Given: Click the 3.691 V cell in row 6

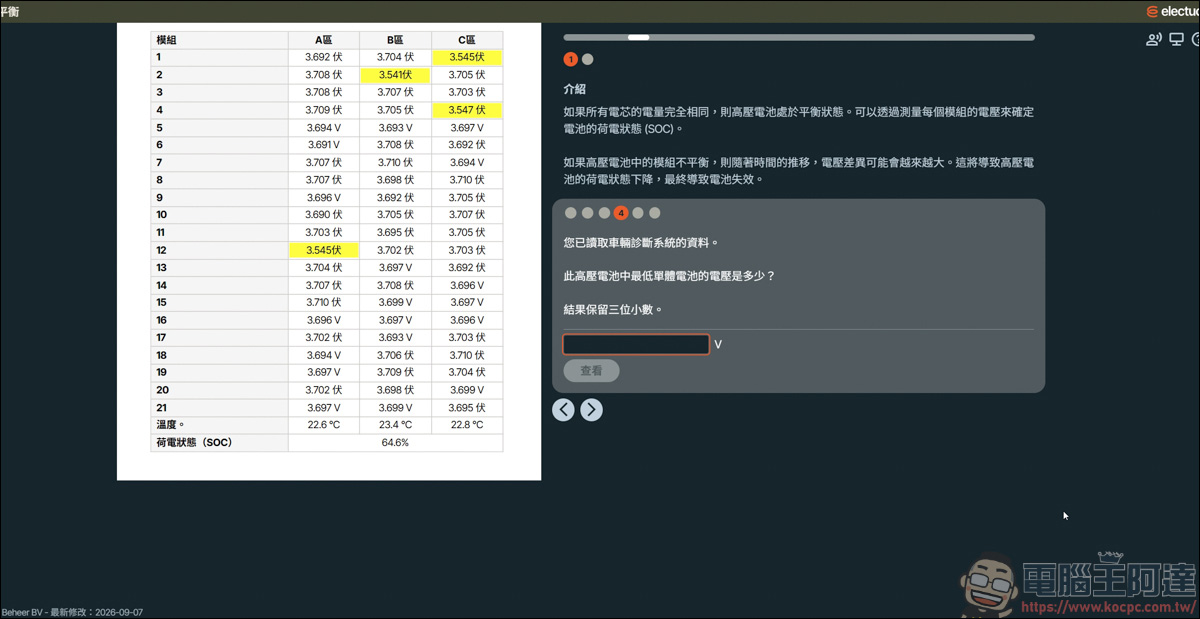Looking at the screenshot, I should click(x=323, y=145).
